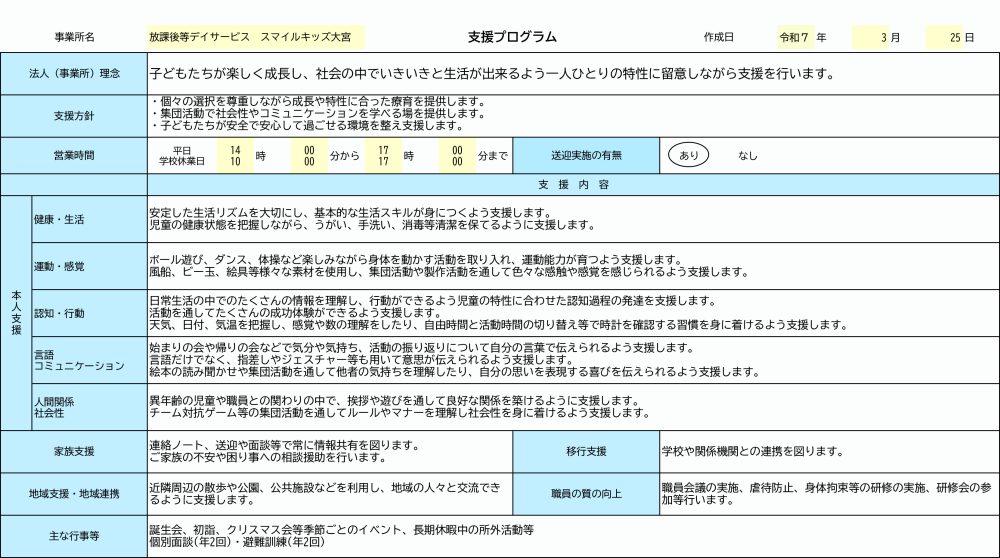Click the 地域支援・地域連携 header cell
1000x558 pixels.
[74, 494]
